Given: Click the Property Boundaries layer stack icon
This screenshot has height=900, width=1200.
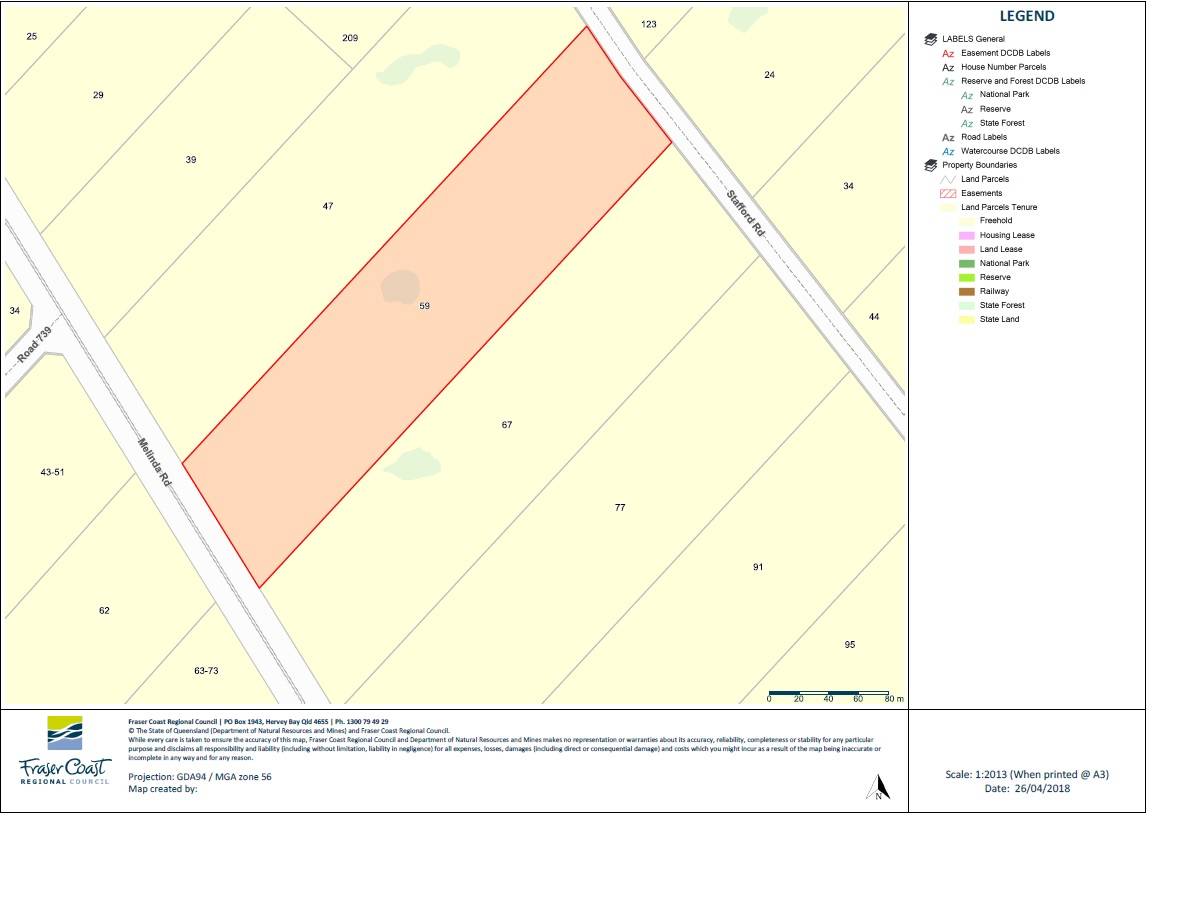Looking at the screenshot, I should pyautogui.click(x=931, y=165).
